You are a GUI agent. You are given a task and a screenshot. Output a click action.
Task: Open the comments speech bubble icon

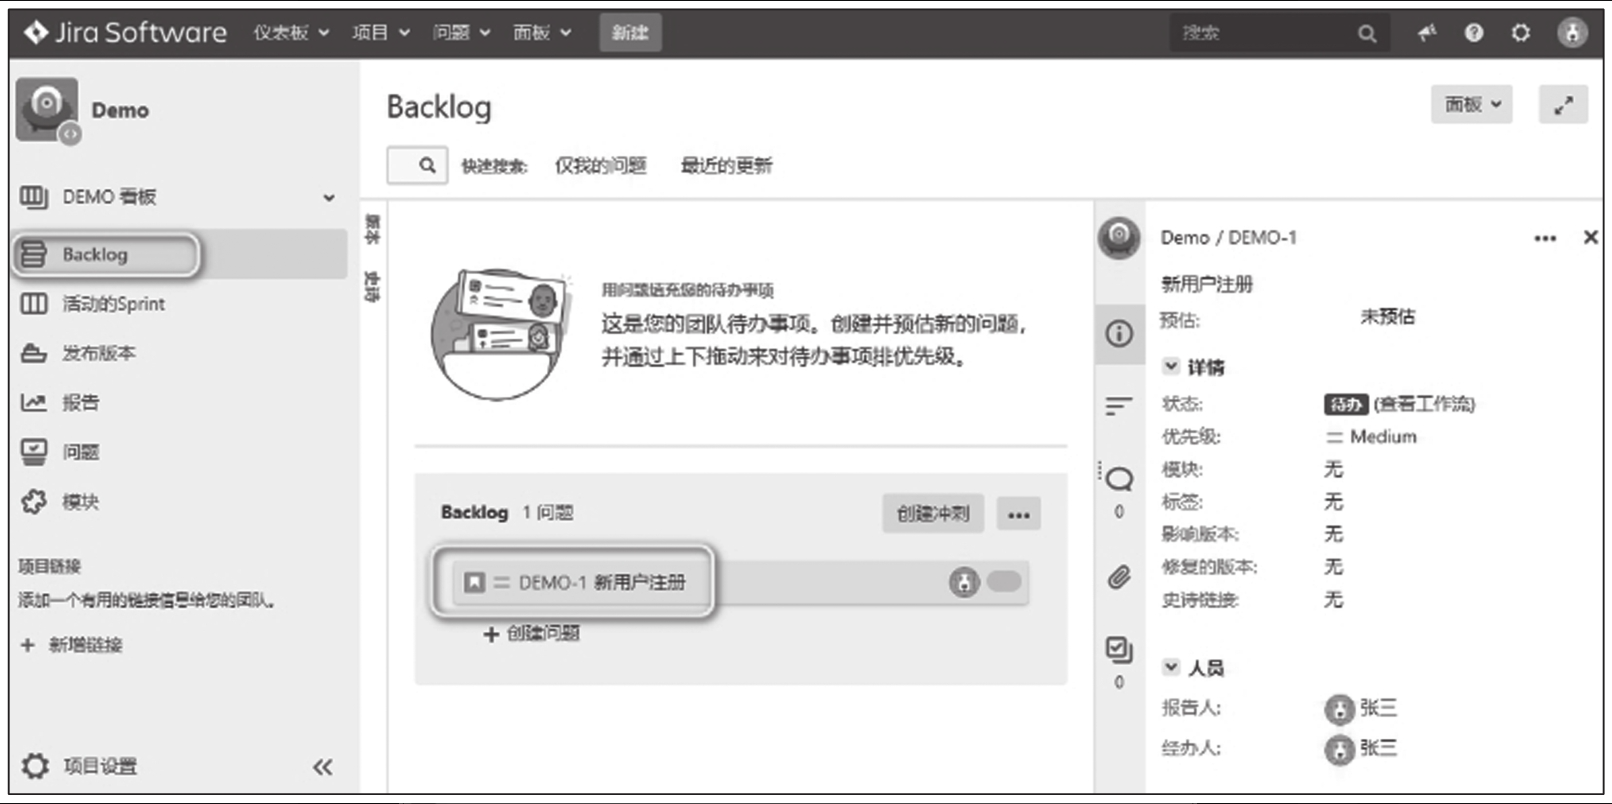[1119, 479]
